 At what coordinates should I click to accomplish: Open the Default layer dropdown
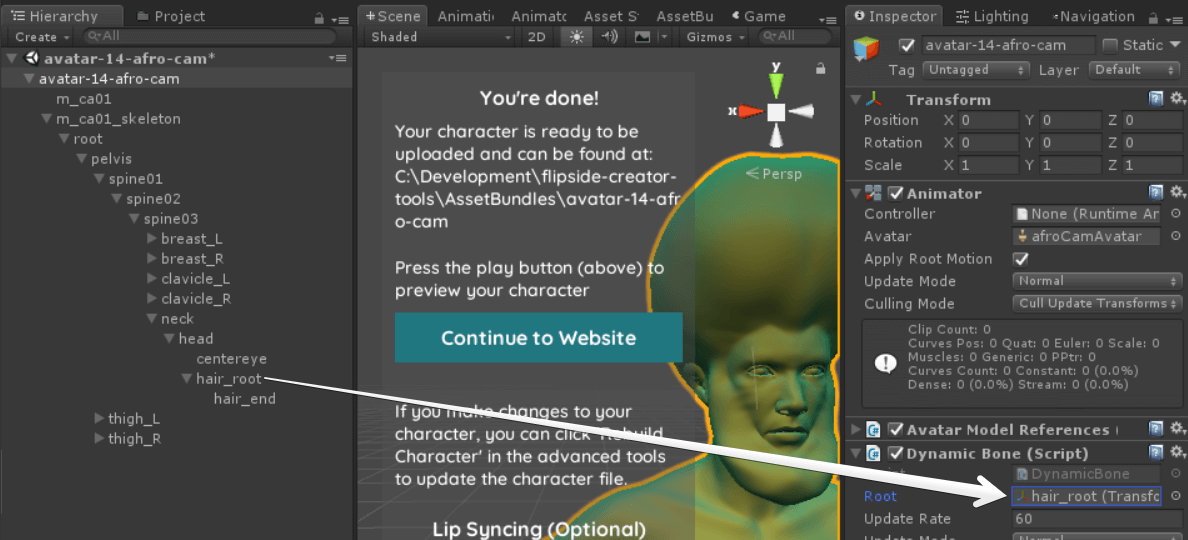[x=1136, y=70]
